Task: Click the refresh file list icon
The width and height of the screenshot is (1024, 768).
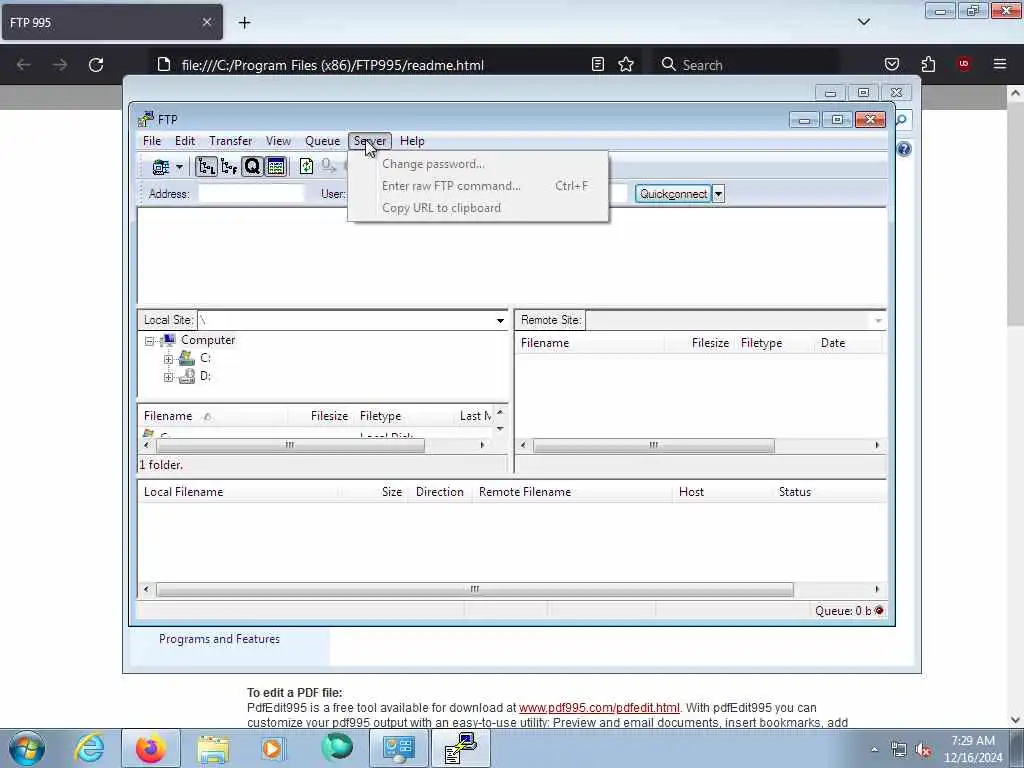Action: [306, 167]
